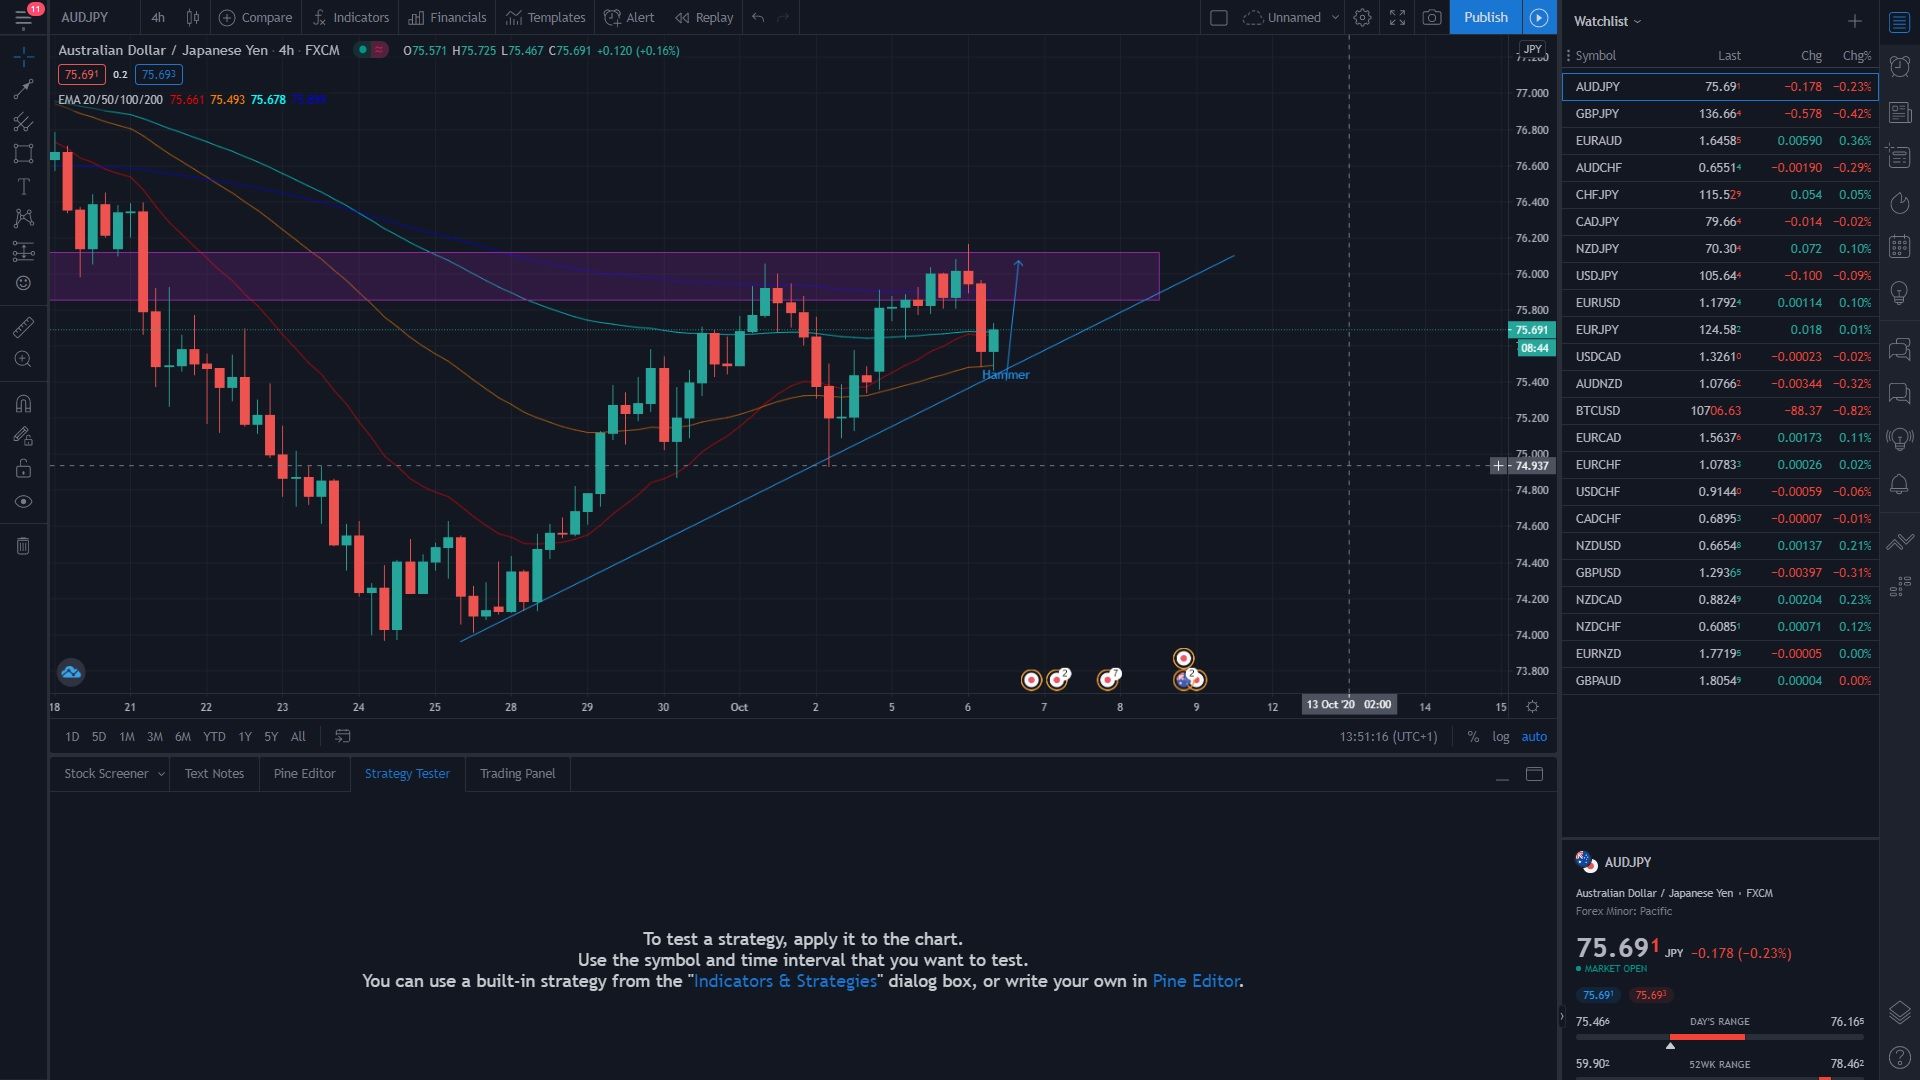Open the Indicators dialog
This screenshot has width=1920, height=1080.
350,17
